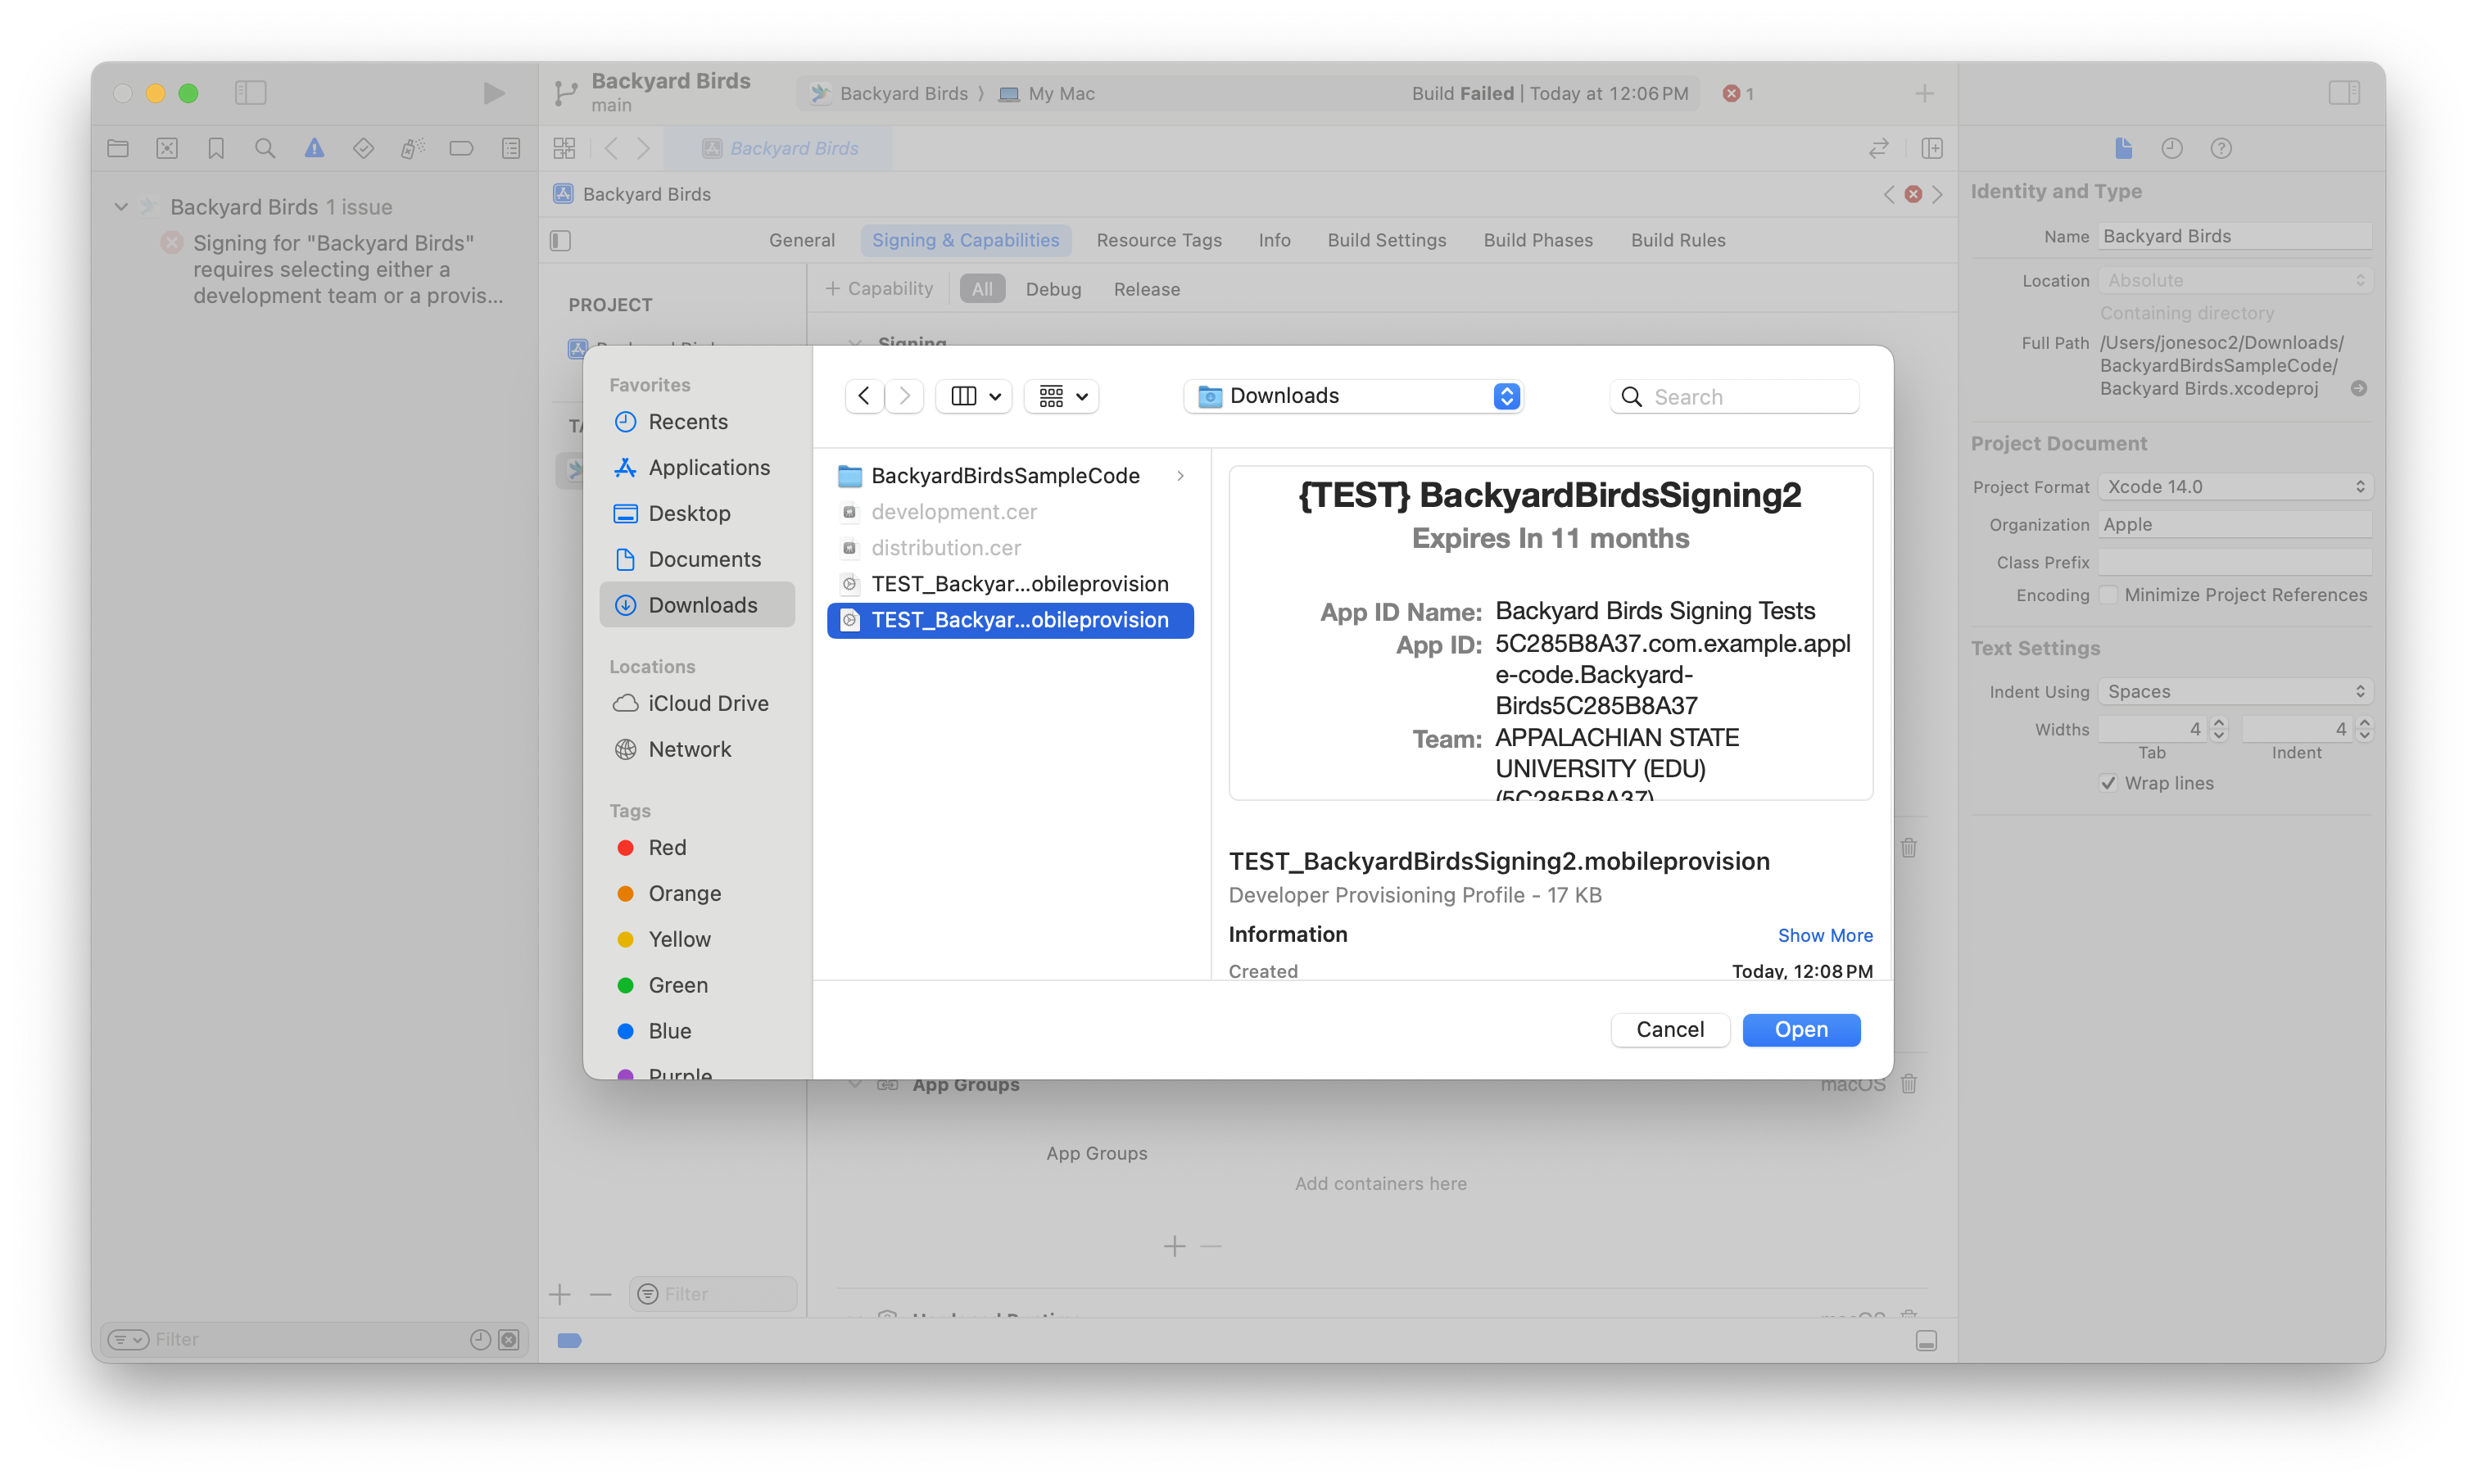The image size is (2477, 1484).
Task: Click the Cancel button in file dialog
Action: click(x=1671, y=1030)
